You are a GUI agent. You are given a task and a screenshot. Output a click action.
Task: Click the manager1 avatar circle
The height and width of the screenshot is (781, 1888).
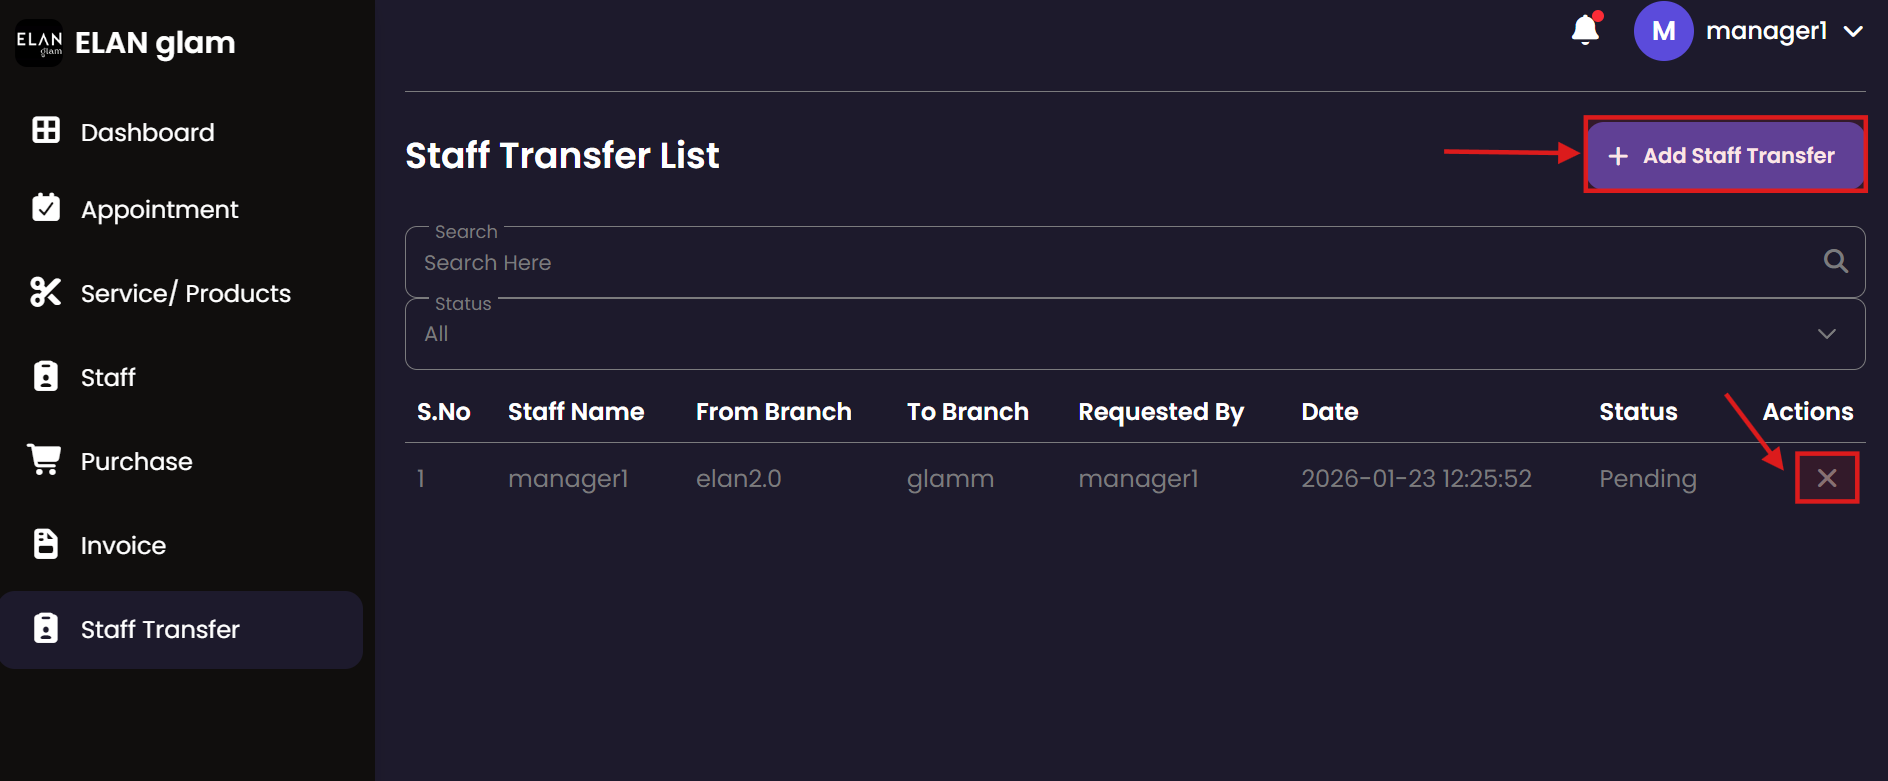1663,31
